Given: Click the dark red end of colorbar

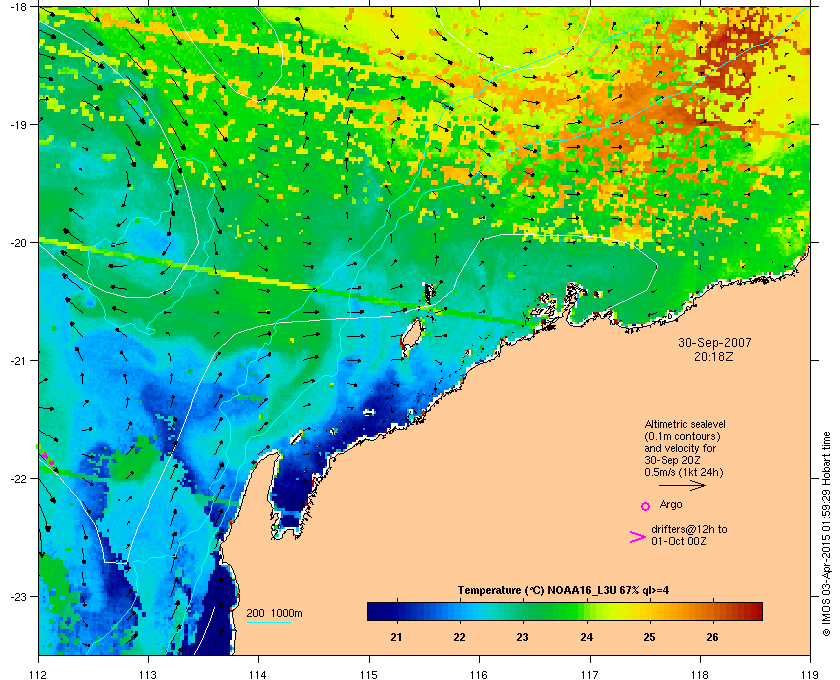Looking at the screenshot, I should point(754,611).
